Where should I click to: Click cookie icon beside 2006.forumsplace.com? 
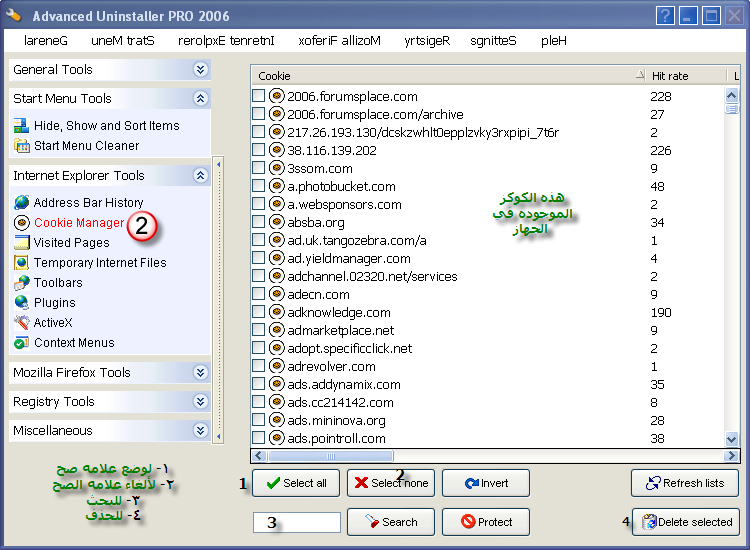click(x=276, y=96)
